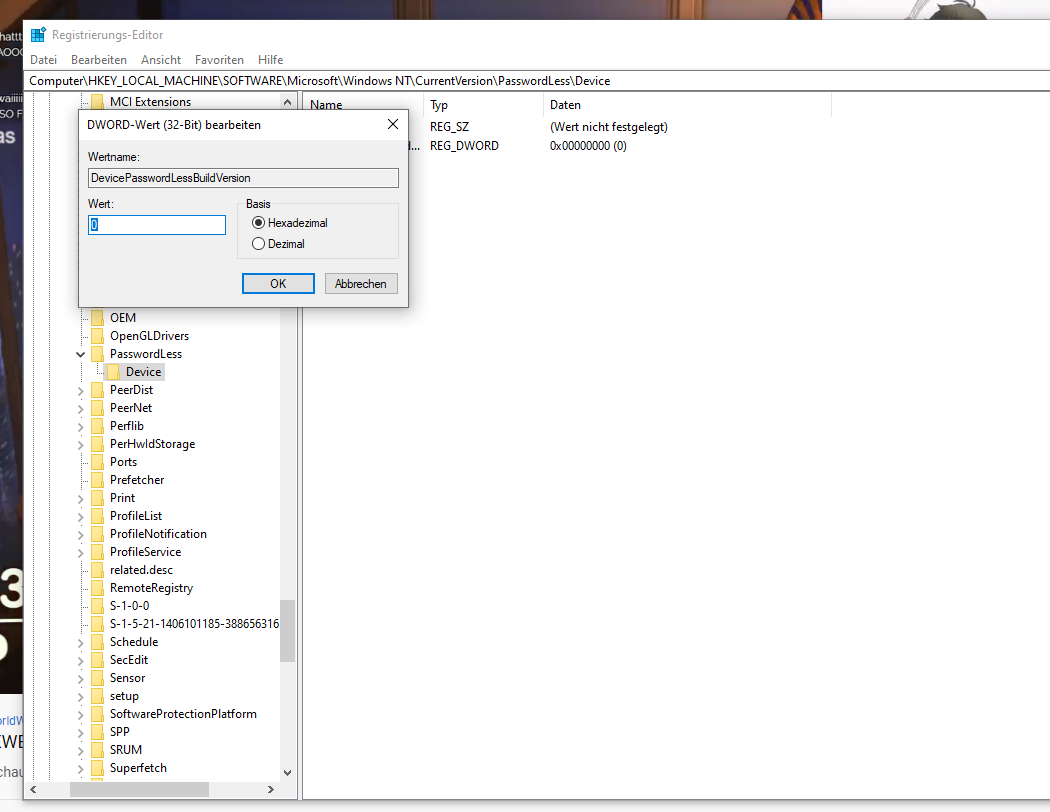
Task: Expand the Schedule key
Action: coord(80,643)
